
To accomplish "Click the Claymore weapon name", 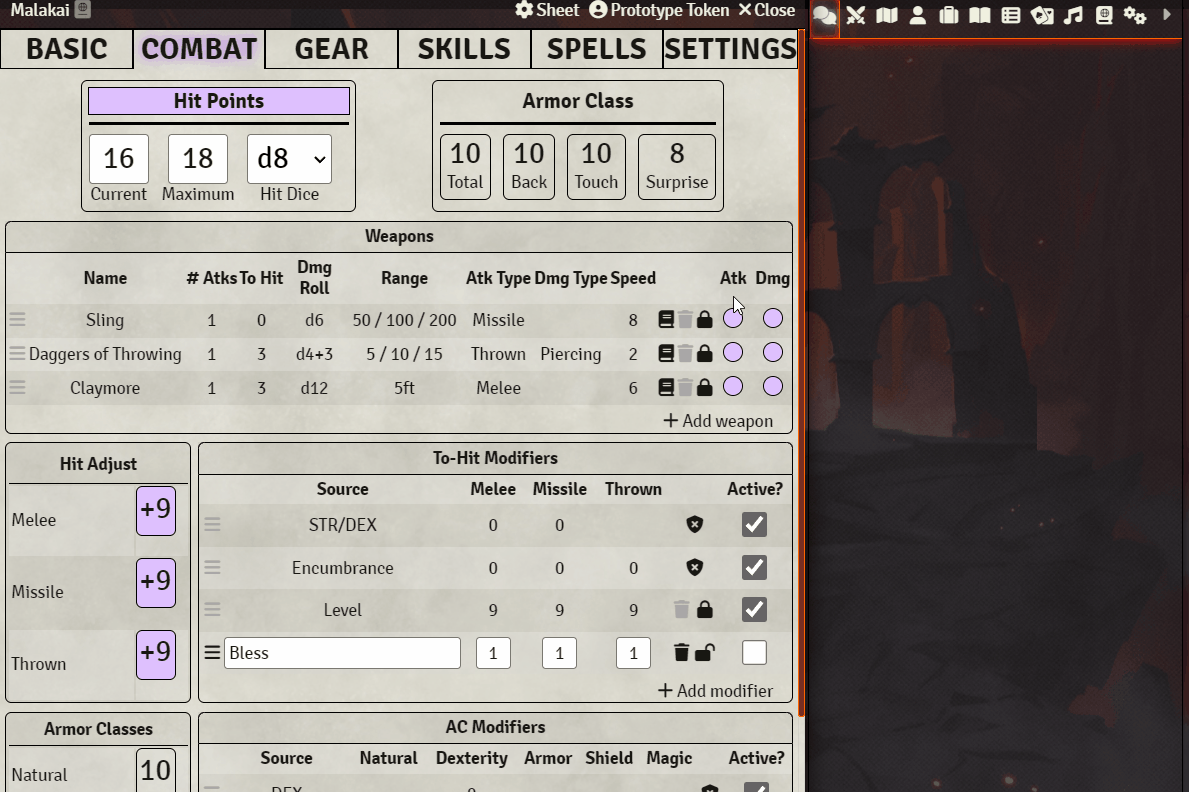I will (105, 388).
